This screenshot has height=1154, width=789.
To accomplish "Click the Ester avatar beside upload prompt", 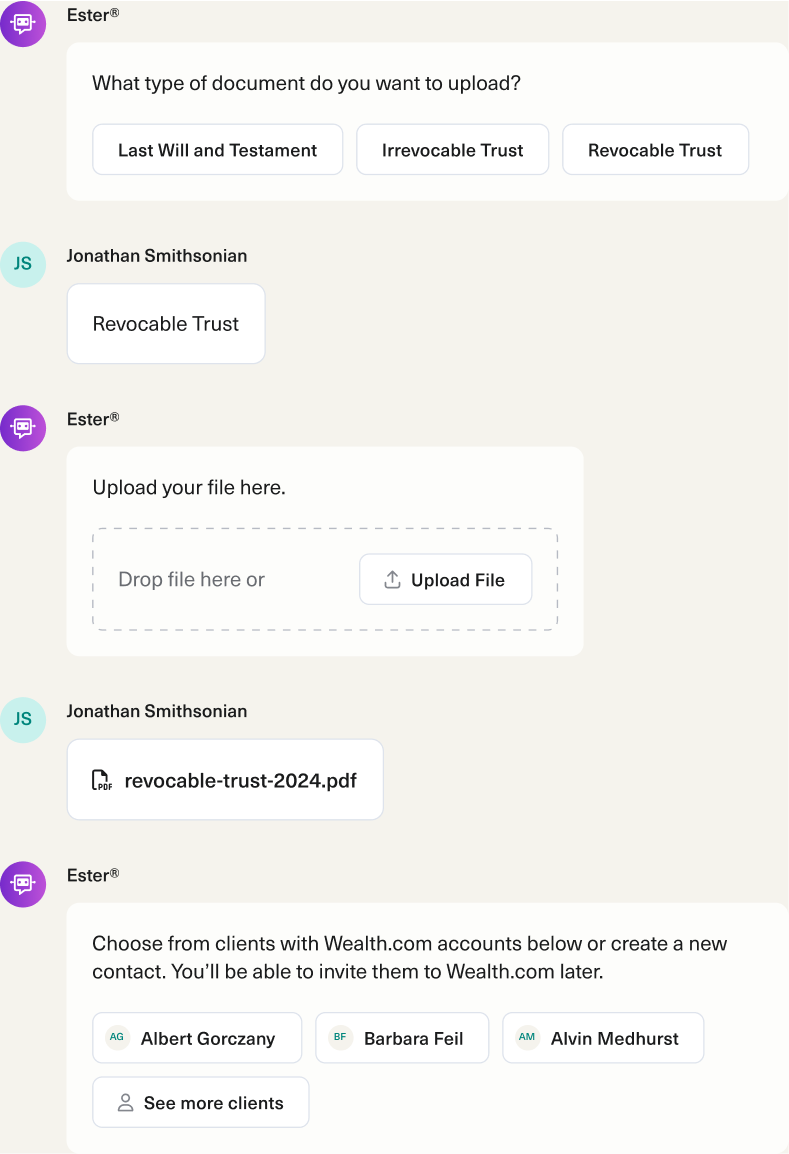I will (x=23, y=428).
